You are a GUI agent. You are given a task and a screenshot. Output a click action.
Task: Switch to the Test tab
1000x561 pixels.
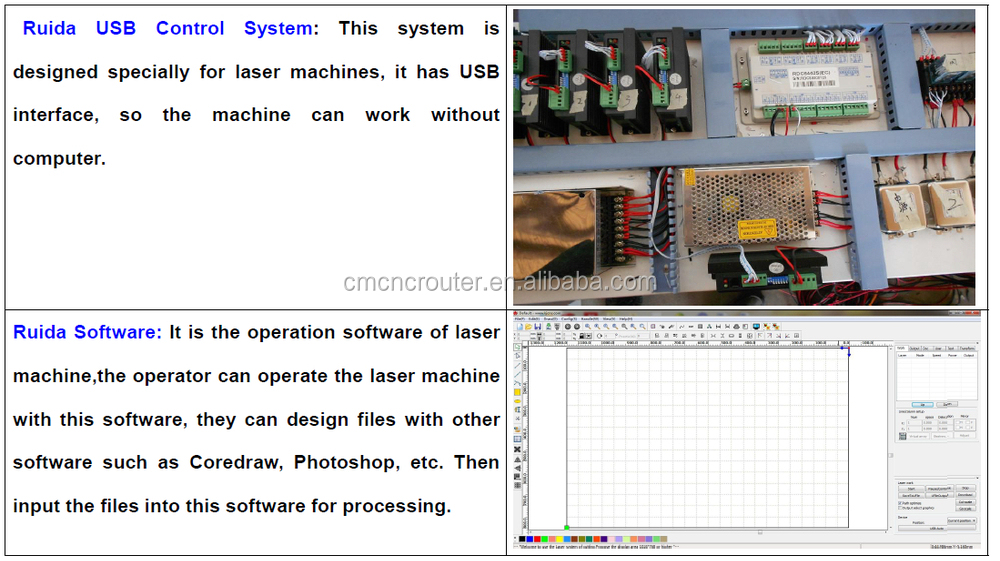click(951, 349)
